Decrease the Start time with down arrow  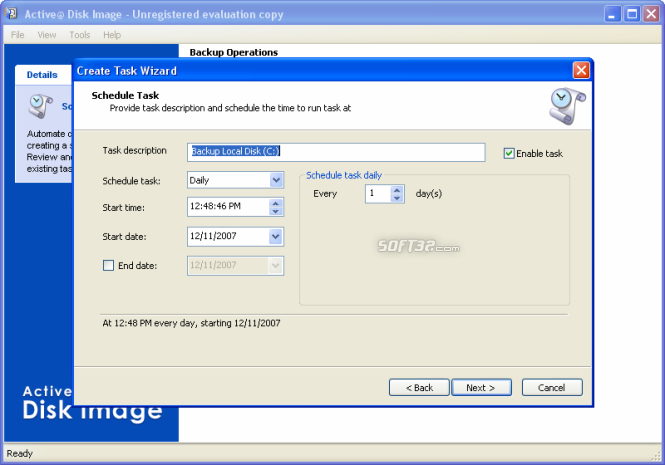(276, 211)
